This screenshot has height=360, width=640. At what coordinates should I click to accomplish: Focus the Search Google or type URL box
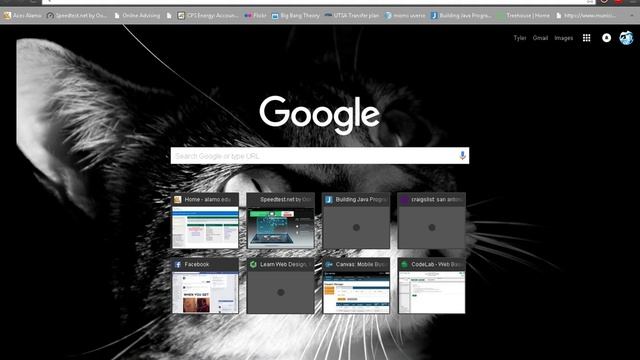[320, 156]
